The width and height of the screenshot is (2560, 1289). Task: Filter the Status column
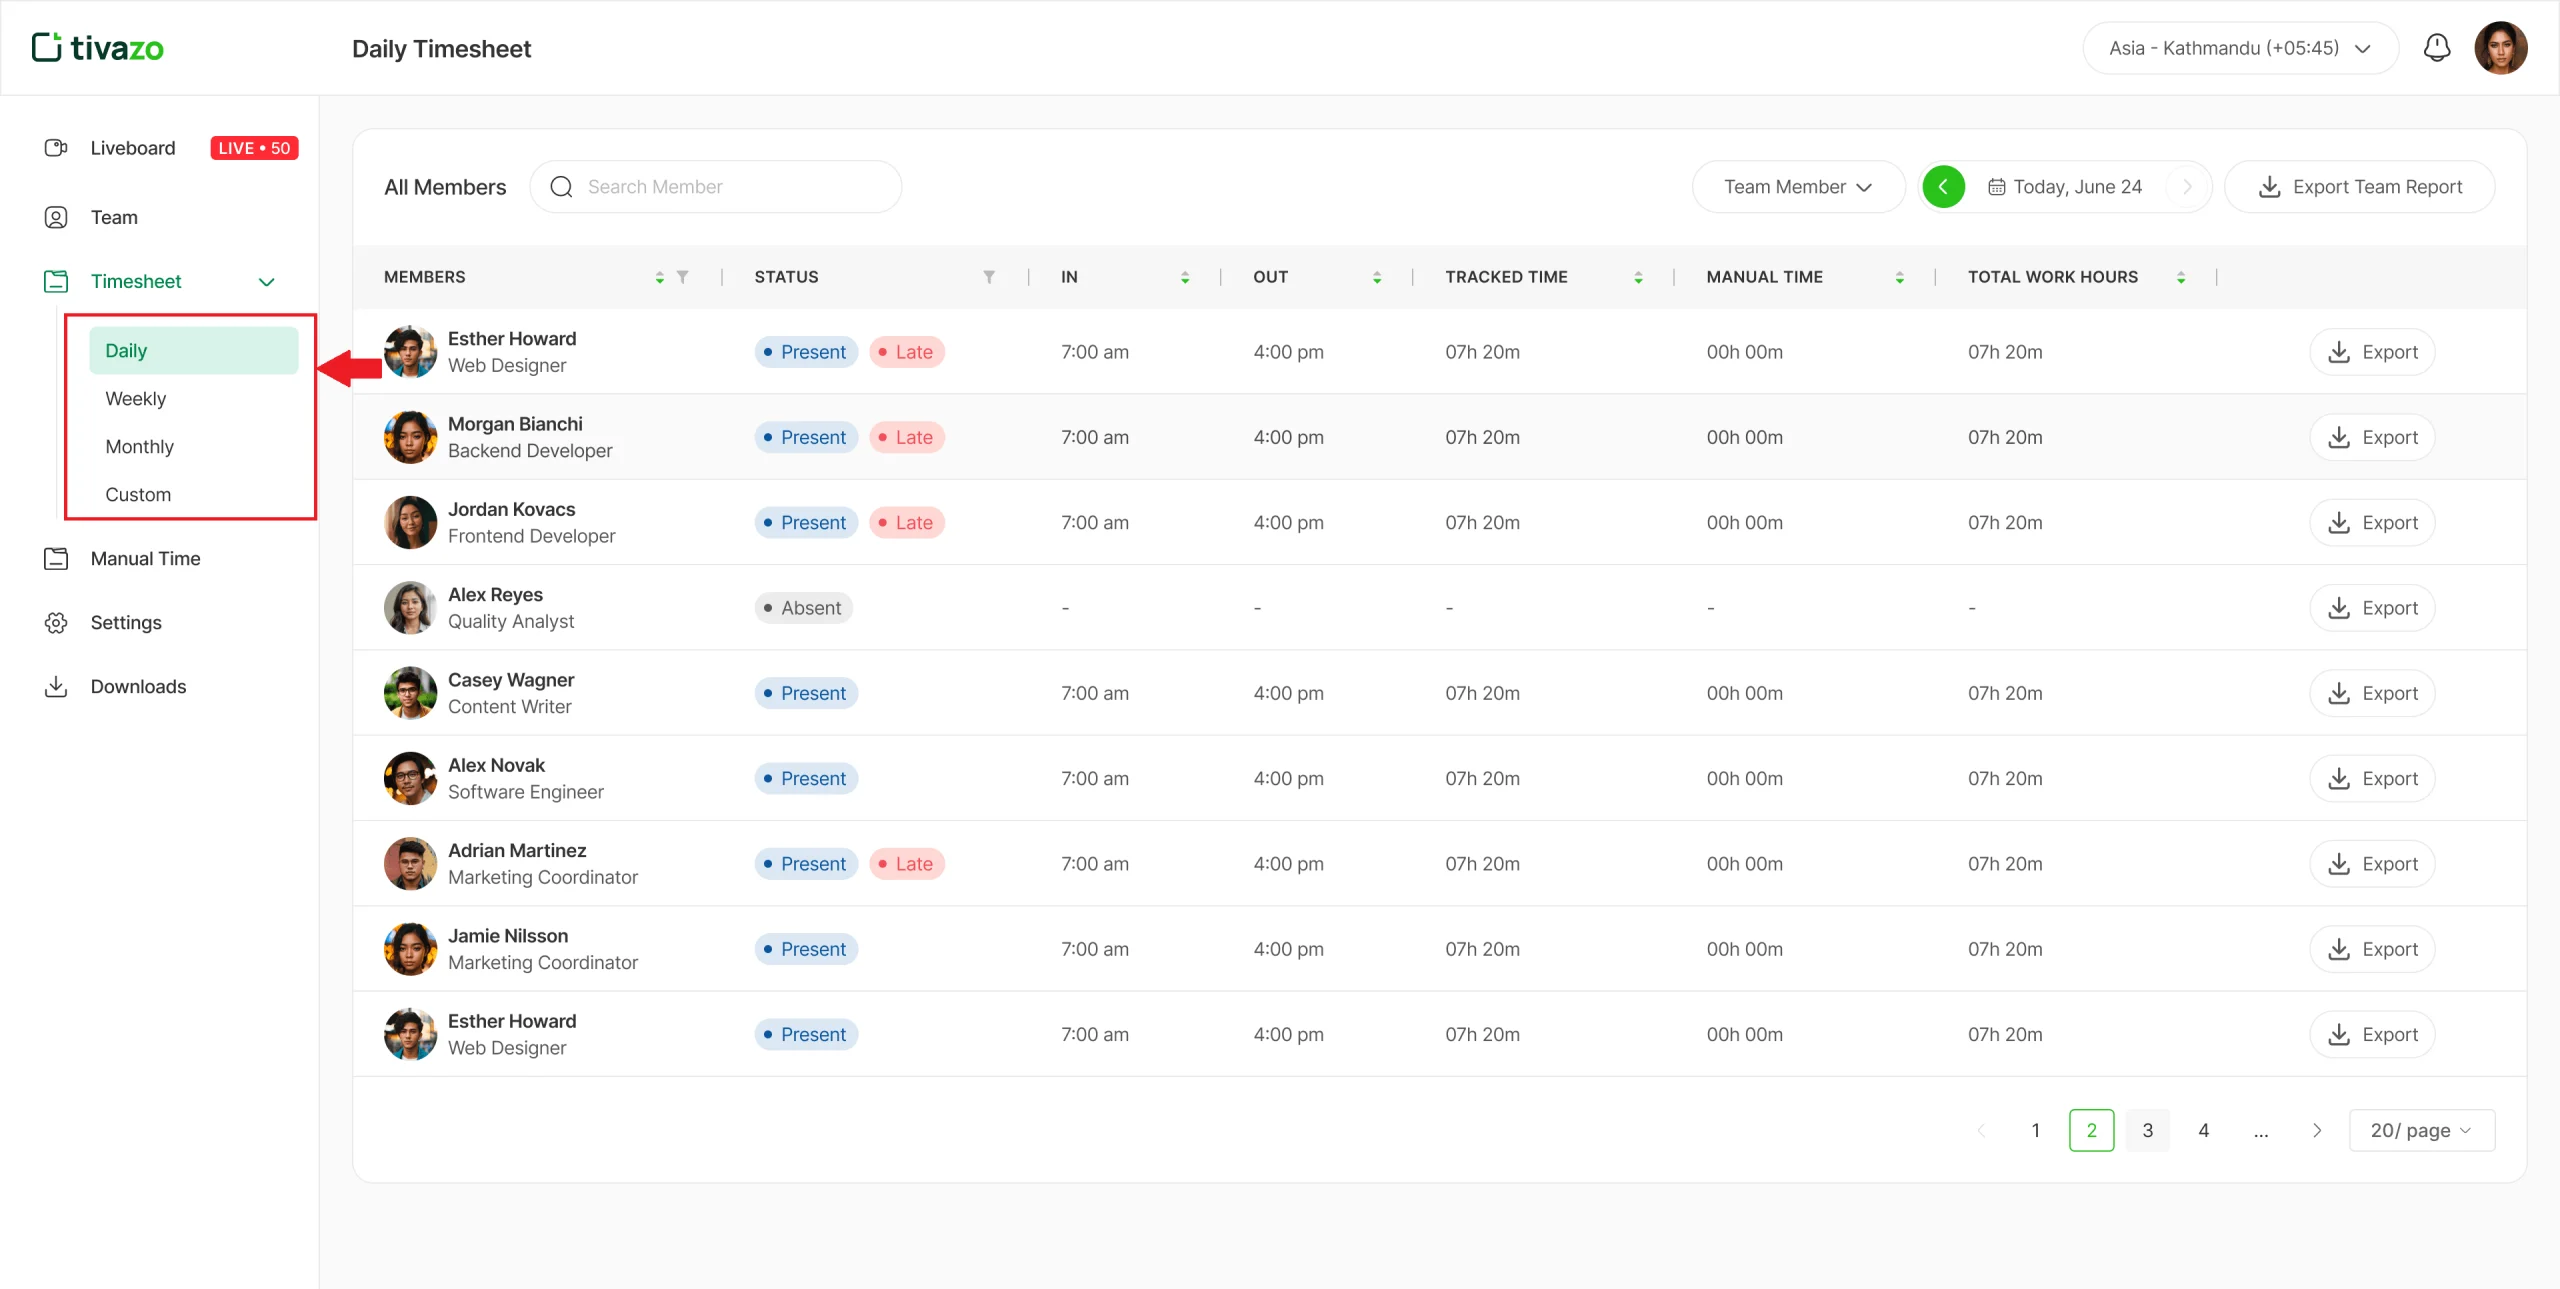coord(988,277)
